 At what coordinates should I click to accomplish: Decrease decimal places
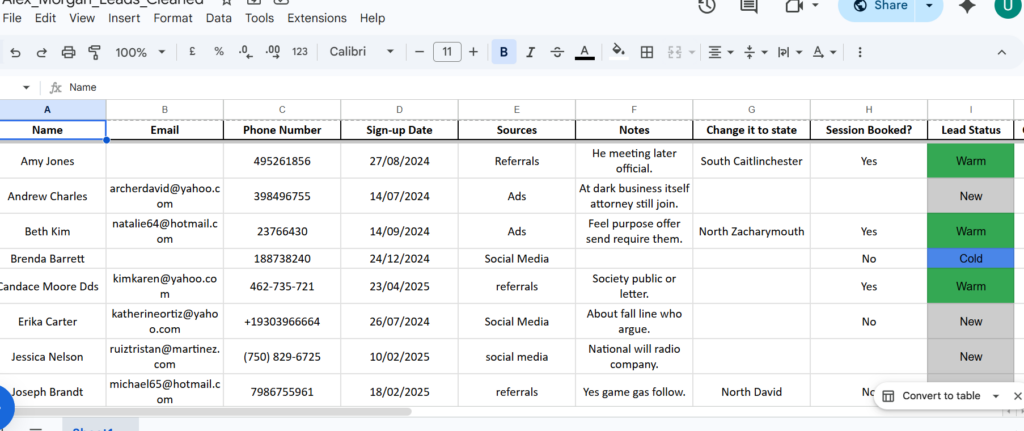click(246, 52)
